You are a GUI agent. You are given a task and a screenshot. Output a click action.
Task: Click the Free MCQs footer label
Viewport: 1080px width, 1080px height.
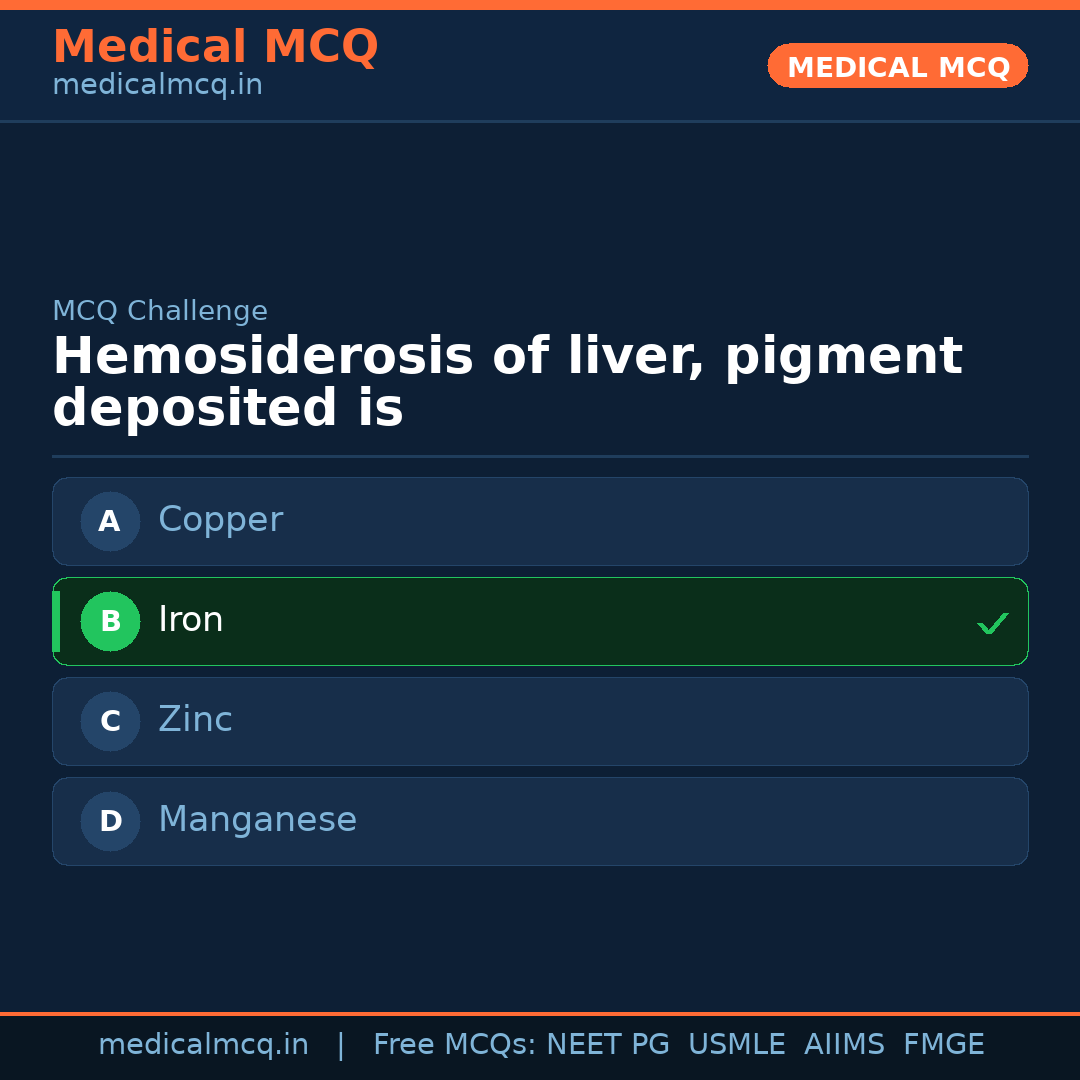455,1045
